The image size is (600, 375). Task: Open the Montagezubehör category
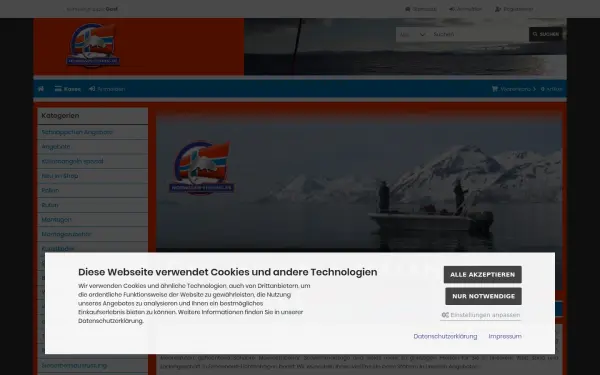93,234
